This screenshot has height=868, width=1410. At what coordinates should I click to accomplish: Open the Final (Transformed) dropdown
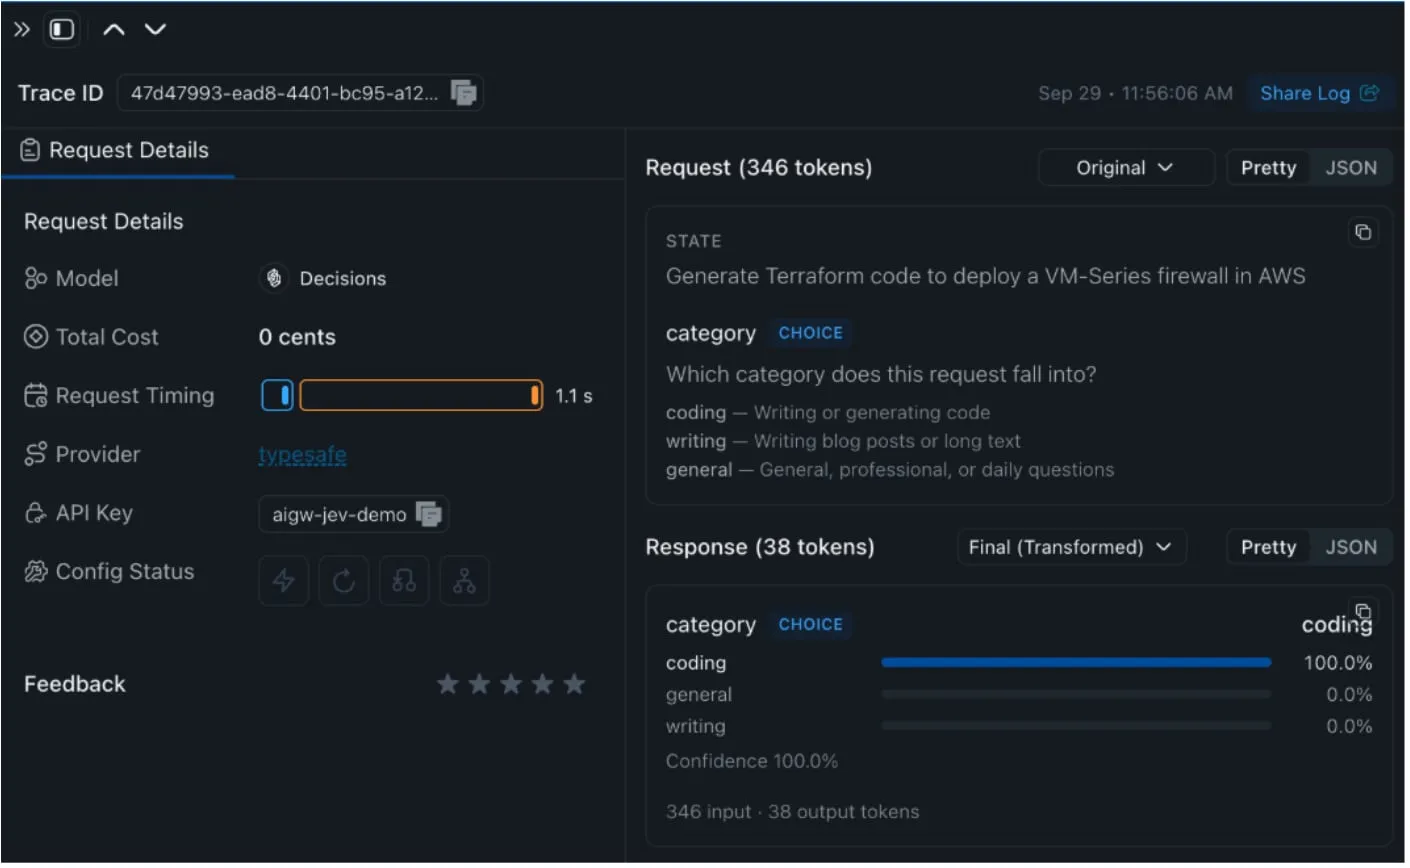[1071, 547]
